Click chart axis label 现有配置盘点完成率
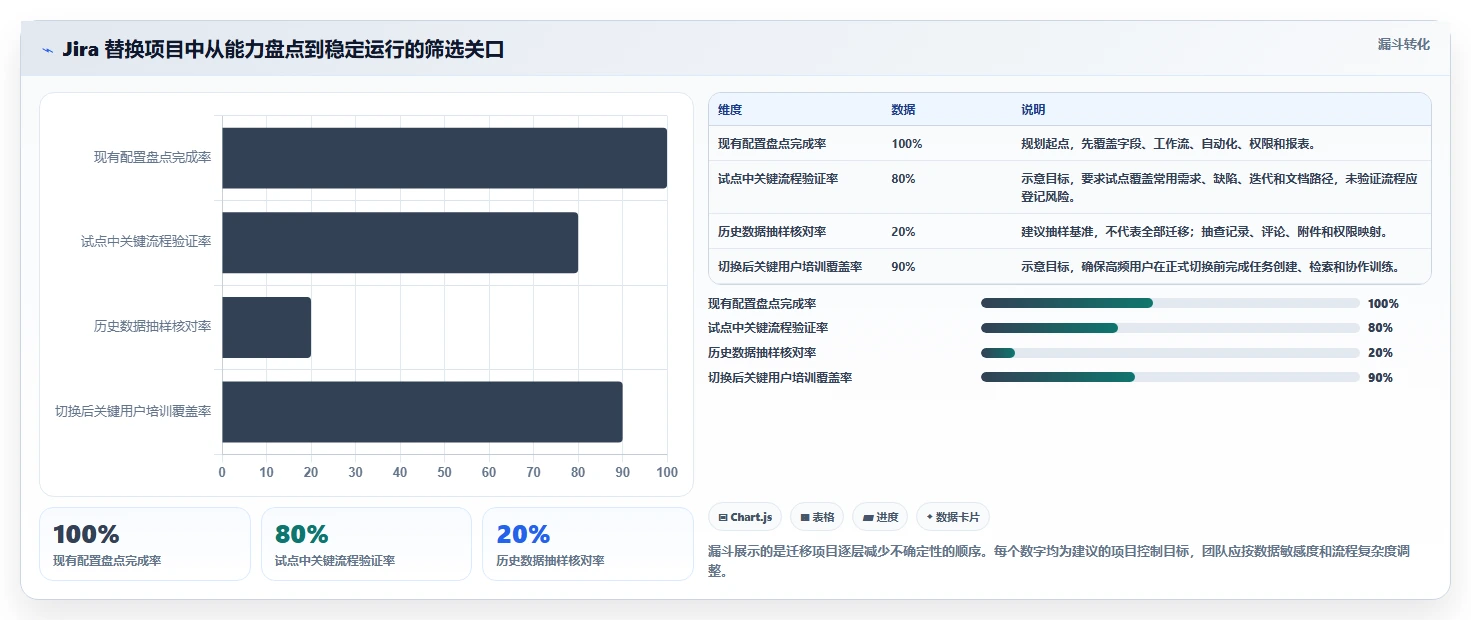Image resolution: width=1471 pixels, height=620 pixels. (x=152, y=158)
